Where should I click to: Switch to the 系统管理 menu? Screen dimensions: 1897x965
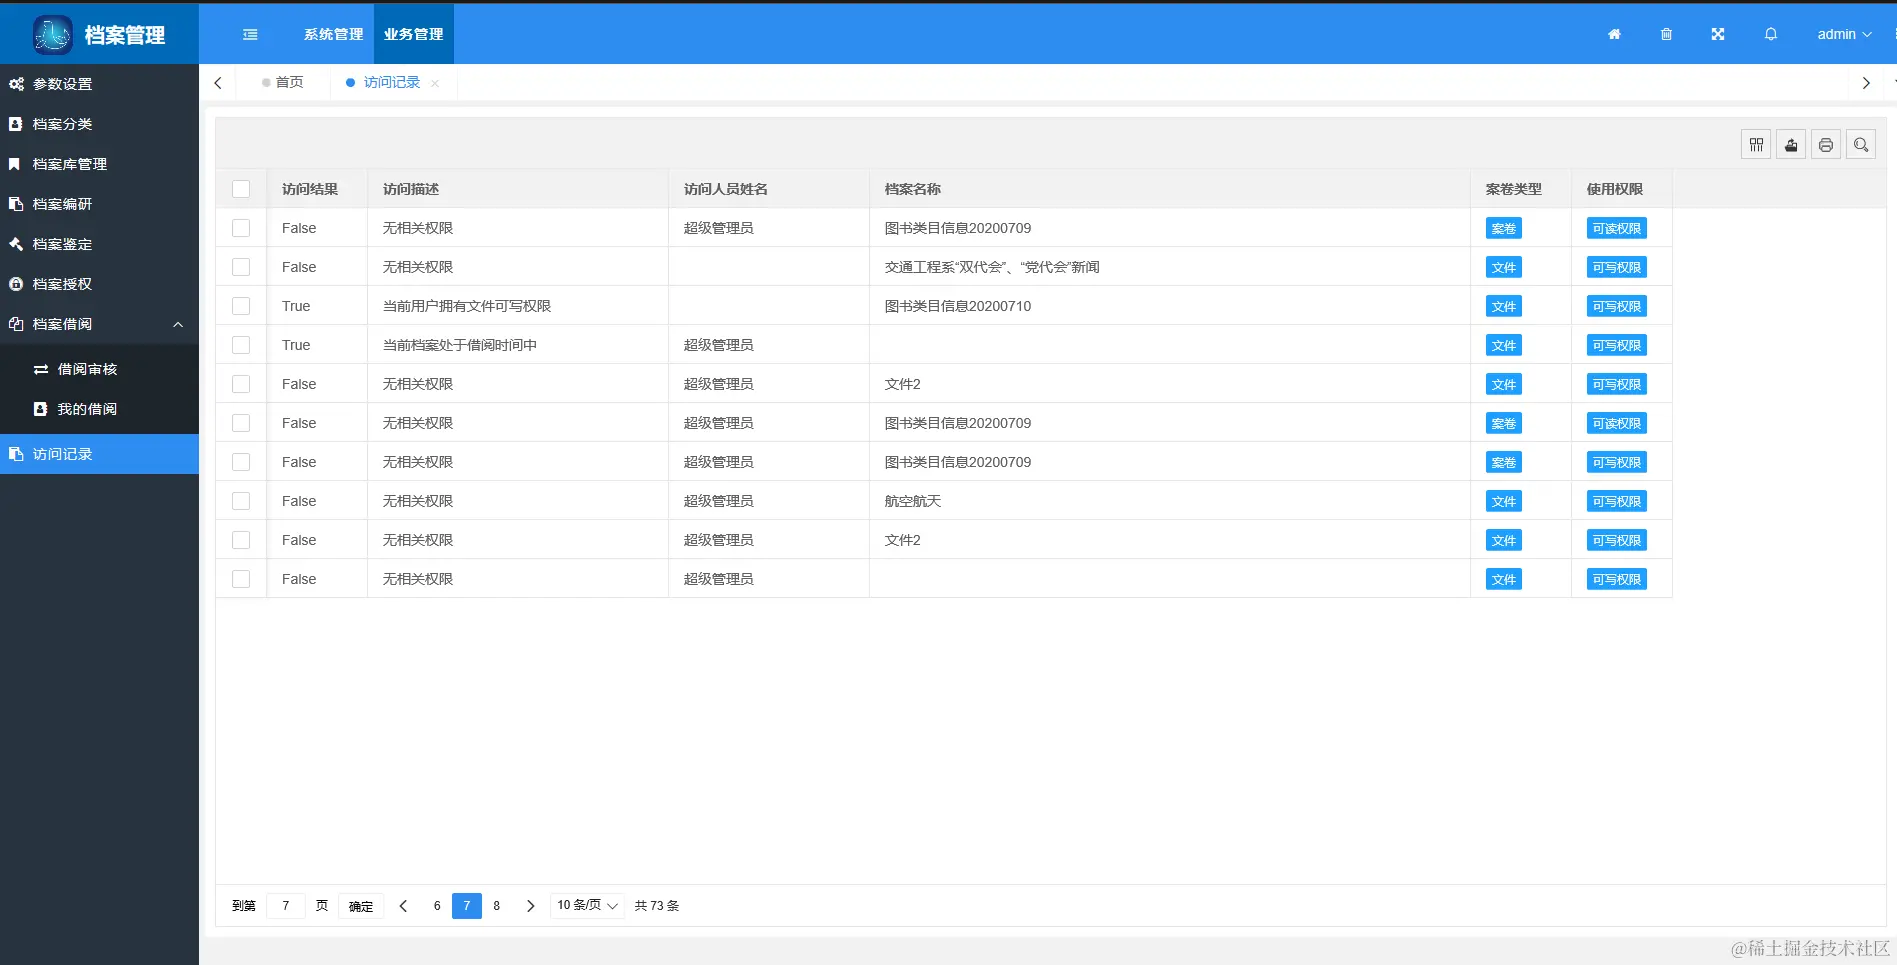click(x=333, y=33)
